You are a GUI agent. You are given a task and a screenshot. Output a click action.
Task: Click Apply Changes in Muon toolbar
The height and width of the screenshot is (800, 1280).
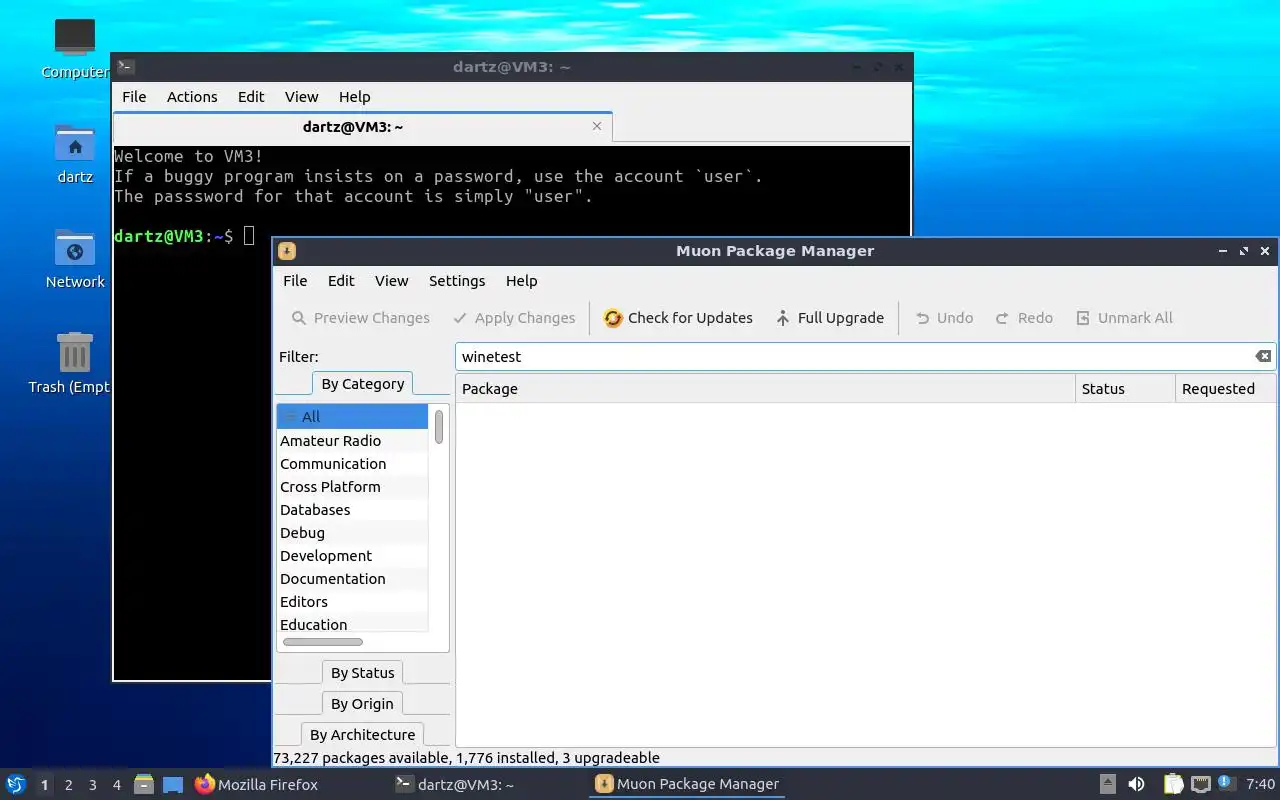[x=514, y=318]
